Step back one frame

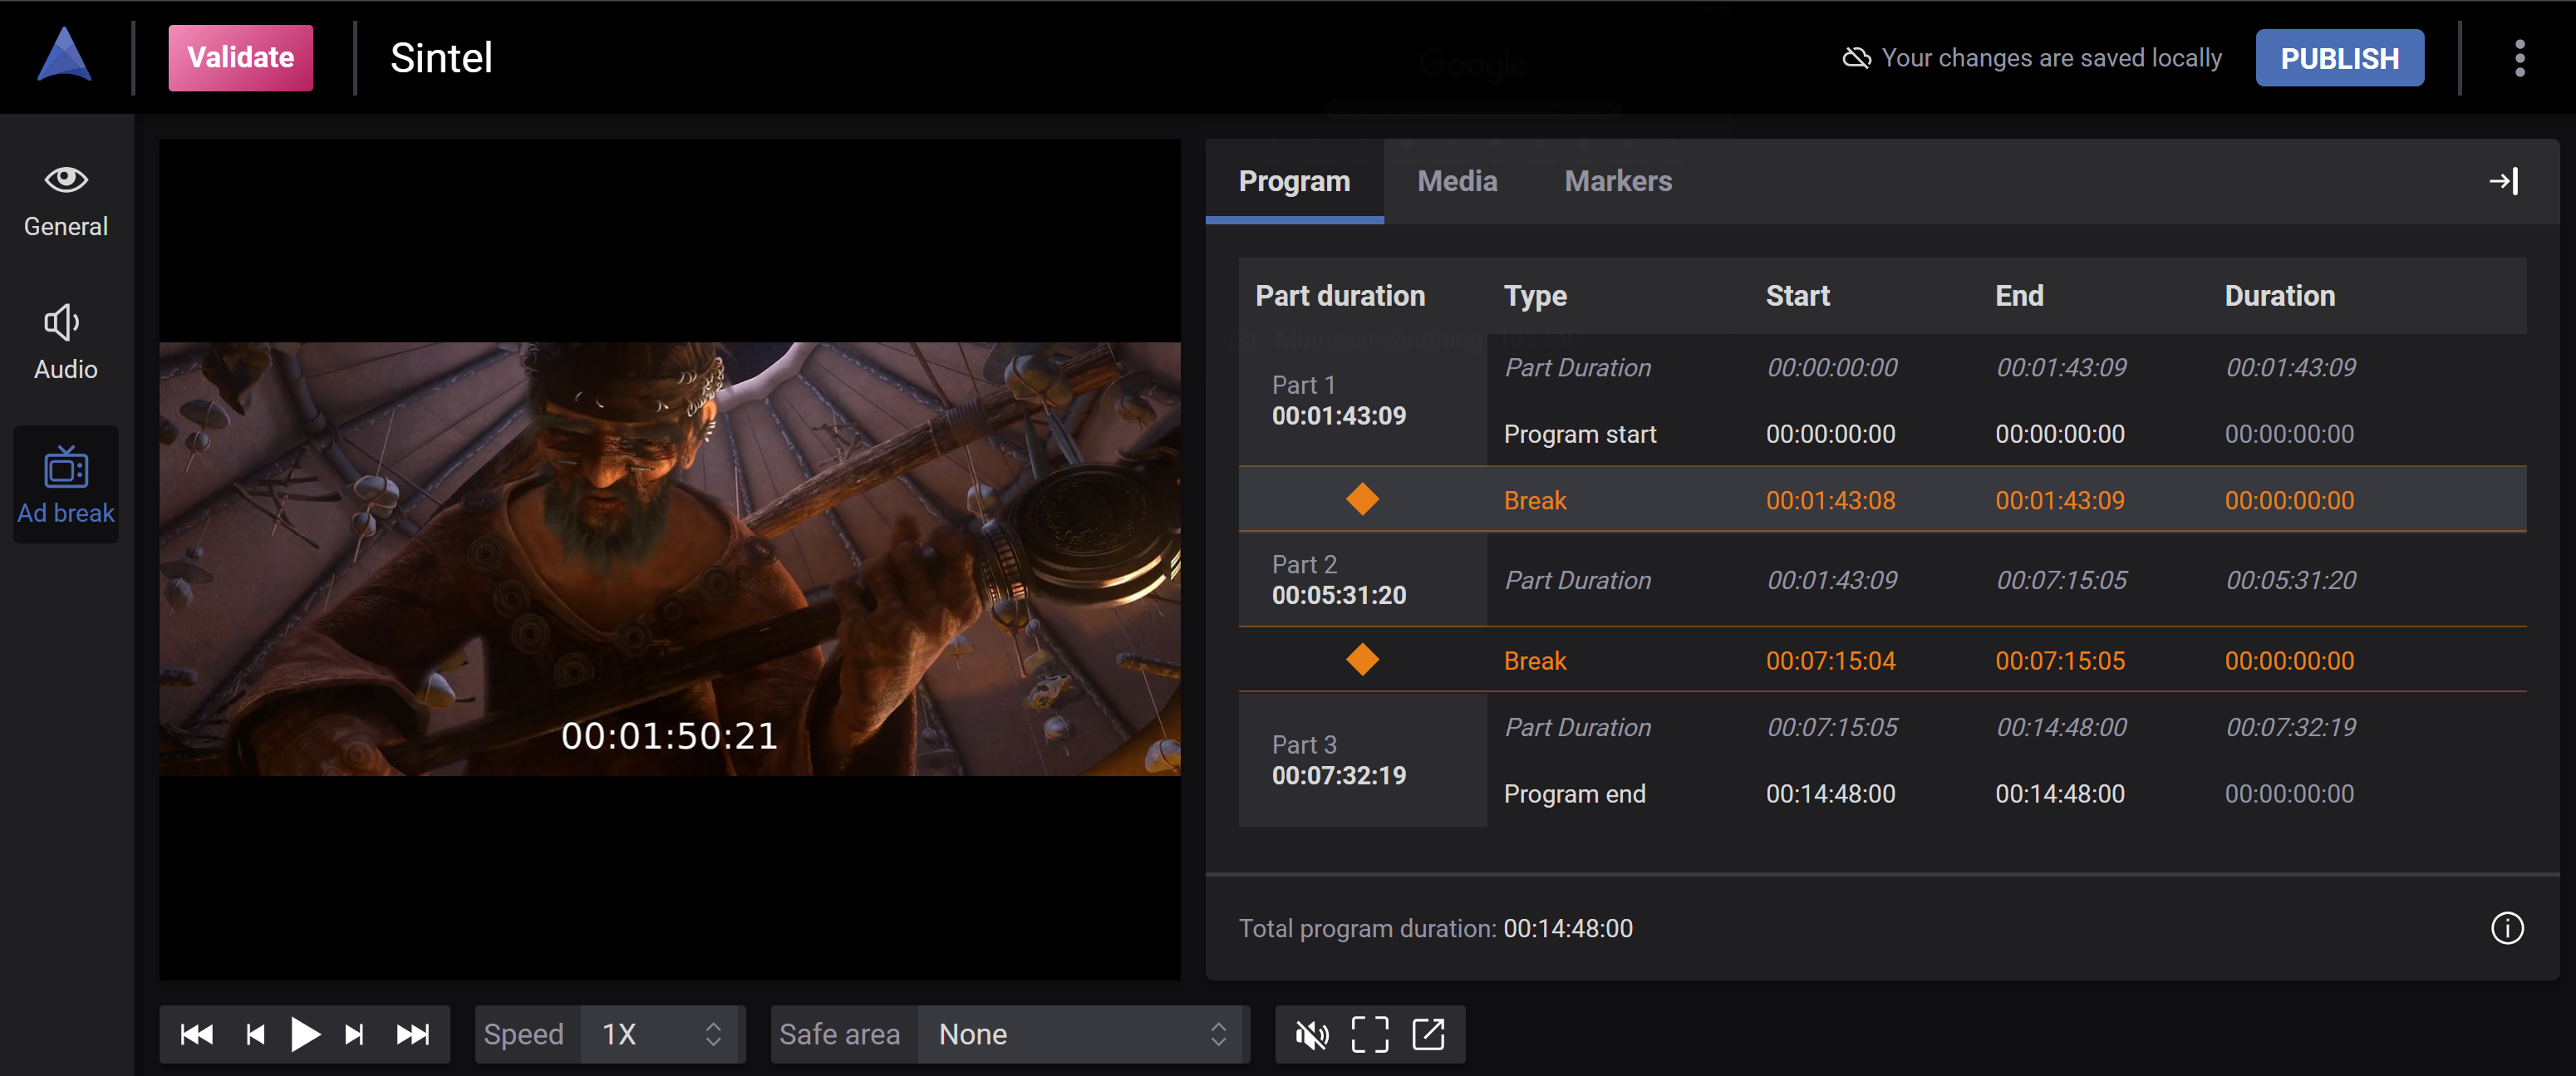tap(255, 1034)
